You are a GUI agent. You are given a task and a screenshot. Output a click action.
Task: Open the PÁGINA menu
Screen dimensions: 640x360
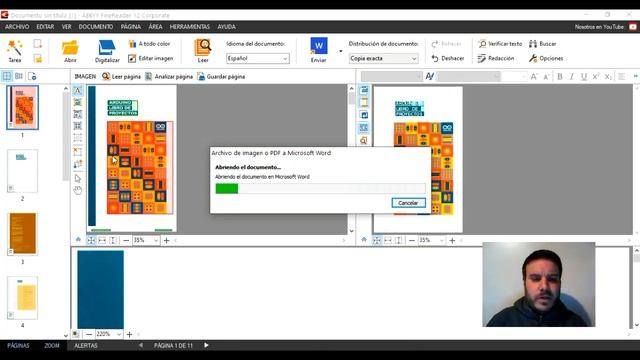click(x=131, y=27)
